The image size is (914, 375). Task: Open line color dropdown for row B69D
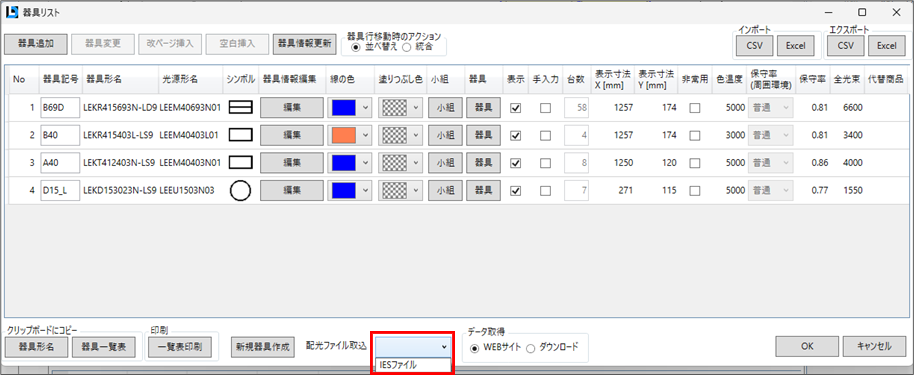pyautogui.click(x=365, y=107)
